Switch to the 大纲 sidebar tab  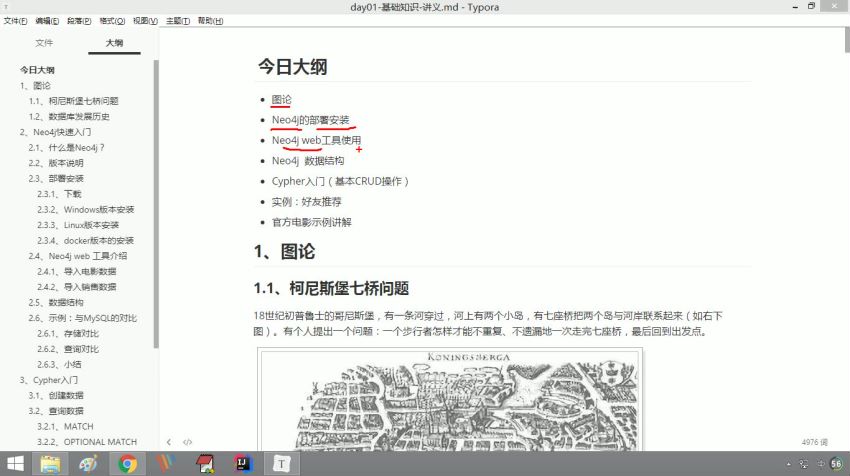[114, 43]
